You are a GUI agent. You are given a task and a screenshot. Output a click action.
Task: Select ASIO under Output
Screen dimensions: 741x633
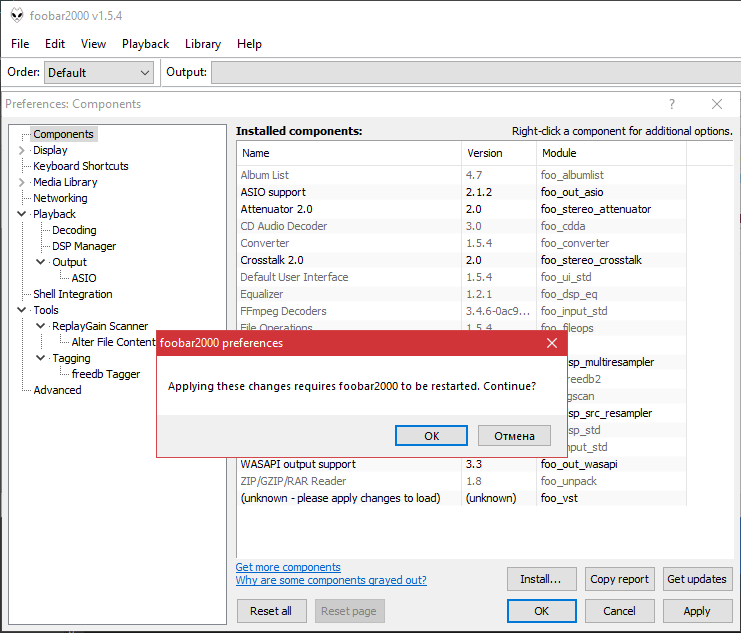(84, 278)
